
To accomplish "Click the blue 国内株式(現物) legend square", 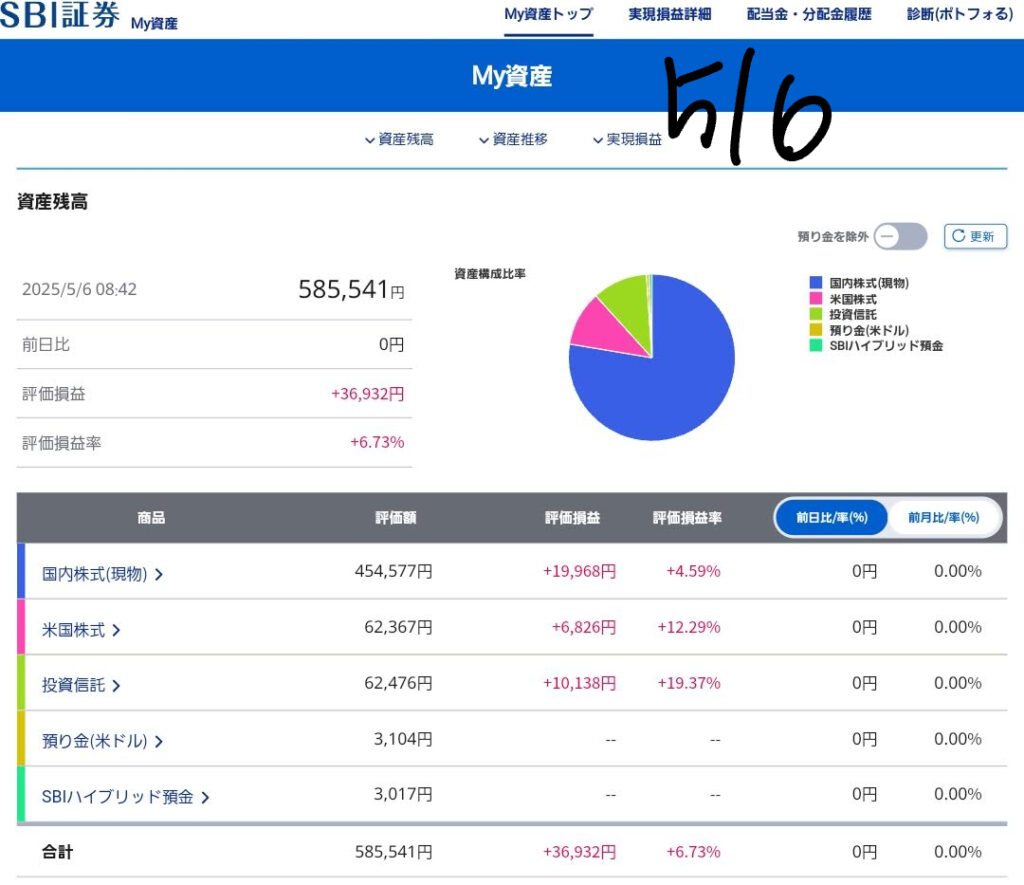I will tap(815, 284).
